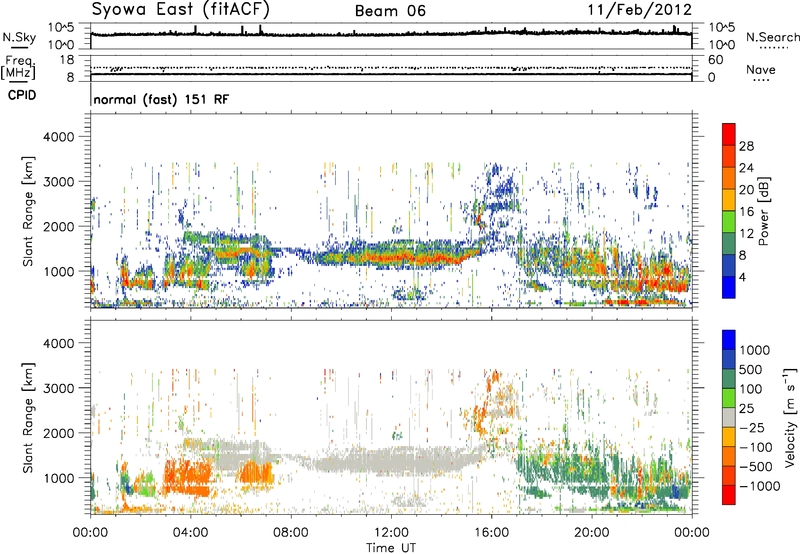Click the "-100" label on the velocity colorbar

756,447
